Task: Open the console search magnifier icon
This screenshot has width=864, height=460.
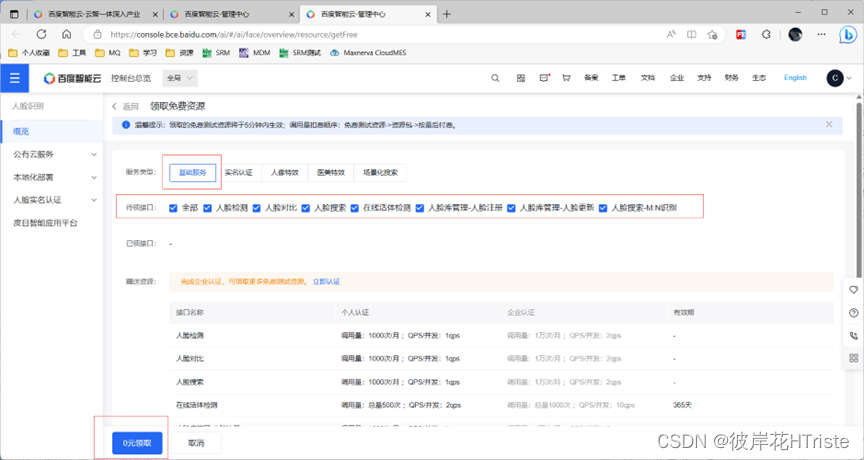Action: 495,78
